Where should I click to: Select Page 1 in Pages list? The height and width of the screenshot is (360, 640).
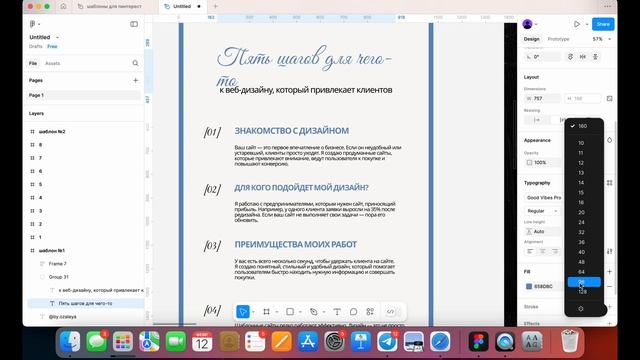click(x=84, y=95)
